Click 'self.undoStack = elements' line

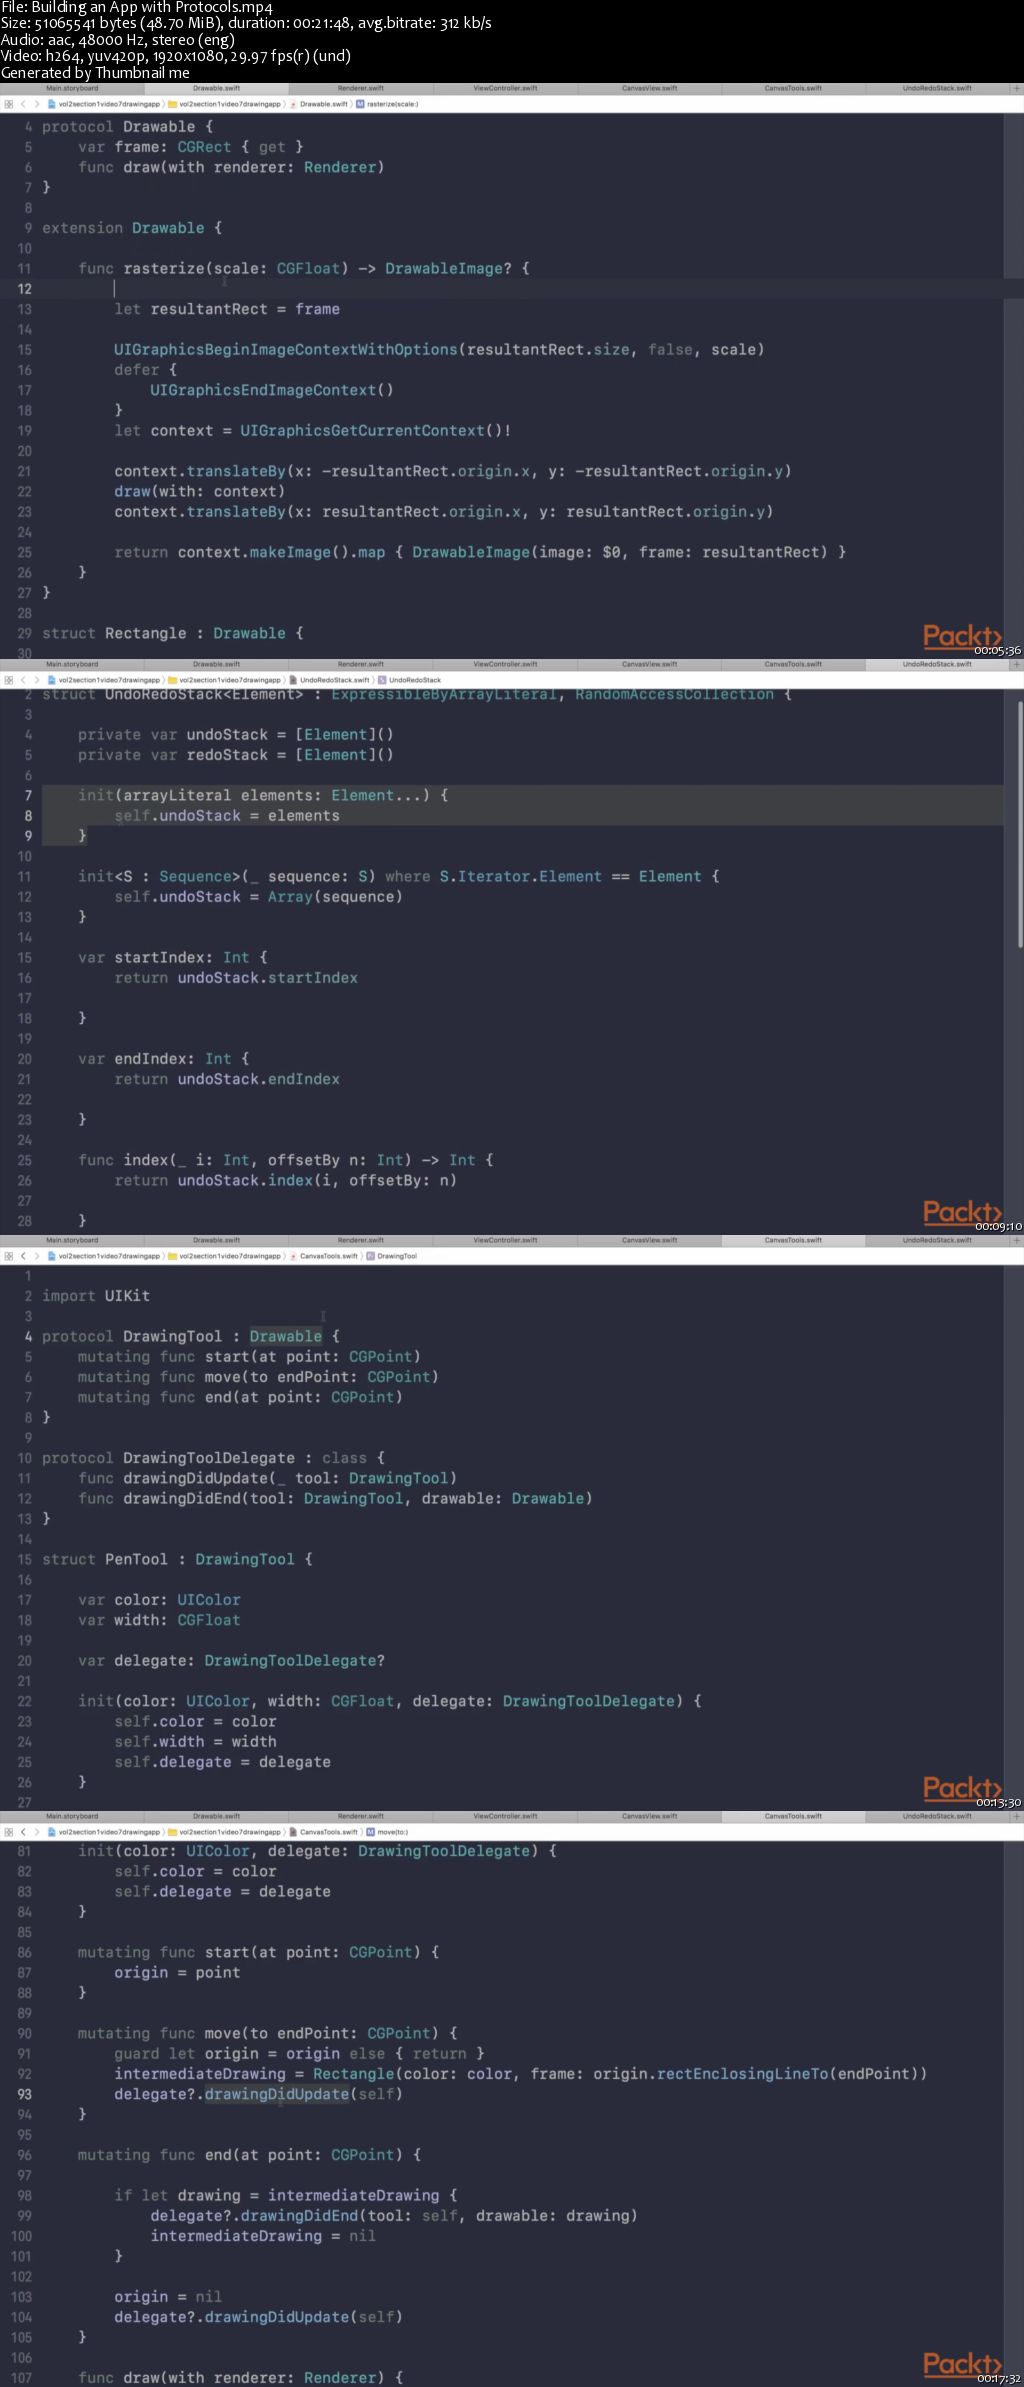pos(227,816)
